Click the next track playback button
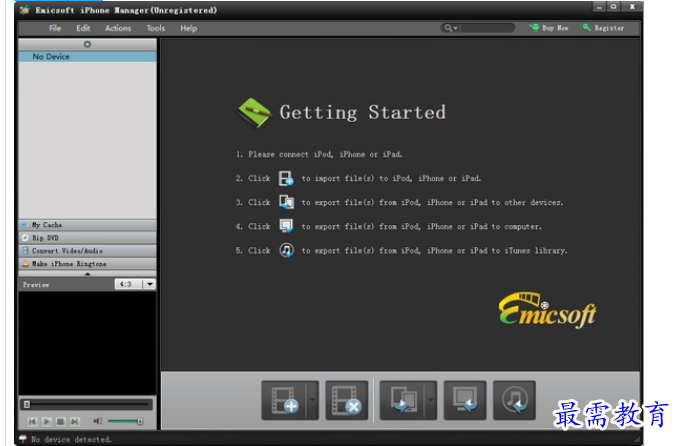677x446 pixels. click(x=75, y=421)
